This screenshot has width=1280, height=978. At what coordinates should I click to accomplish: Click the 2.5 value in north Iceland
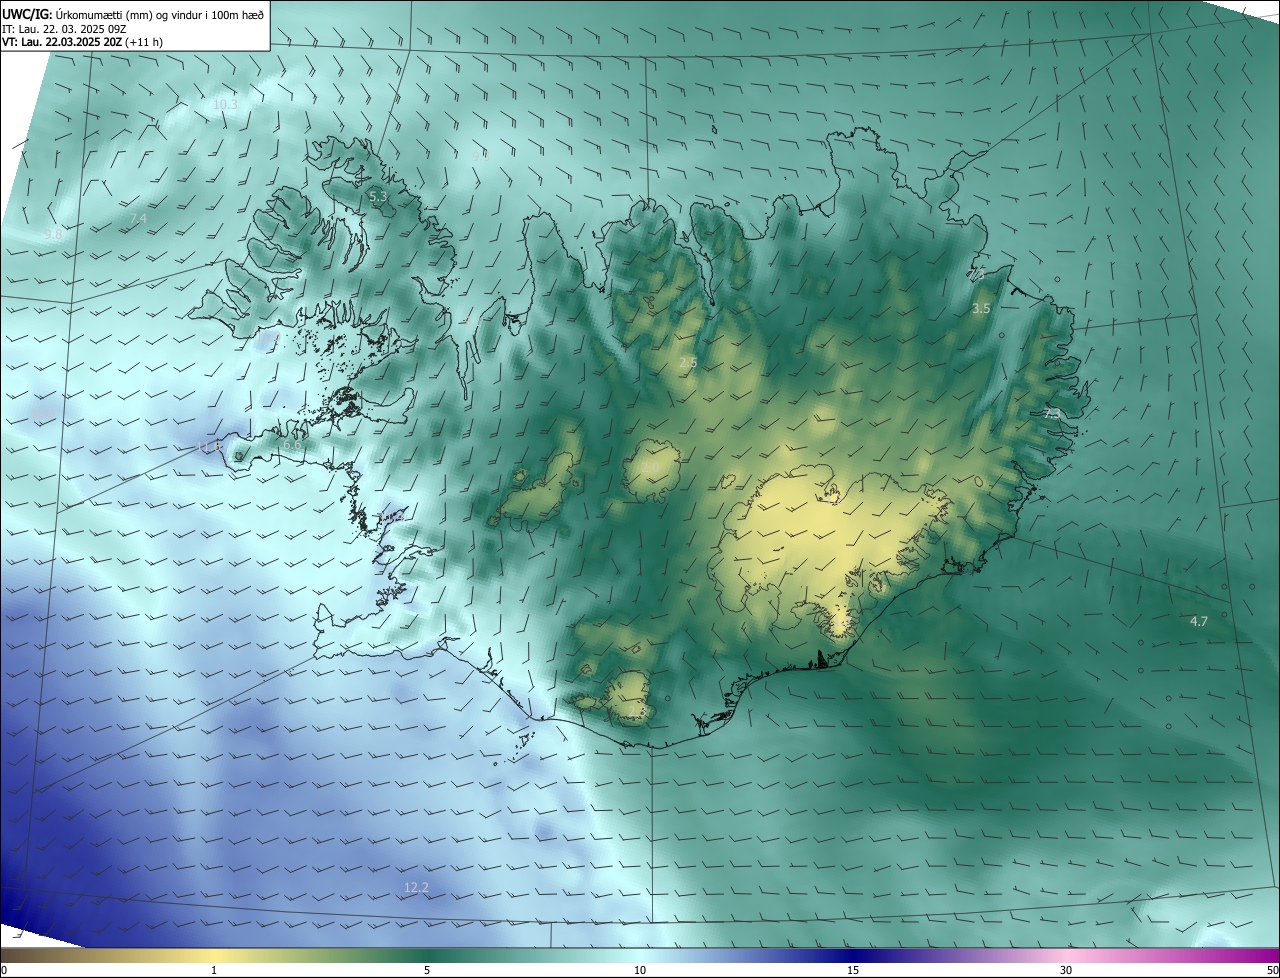click(688, 363)
